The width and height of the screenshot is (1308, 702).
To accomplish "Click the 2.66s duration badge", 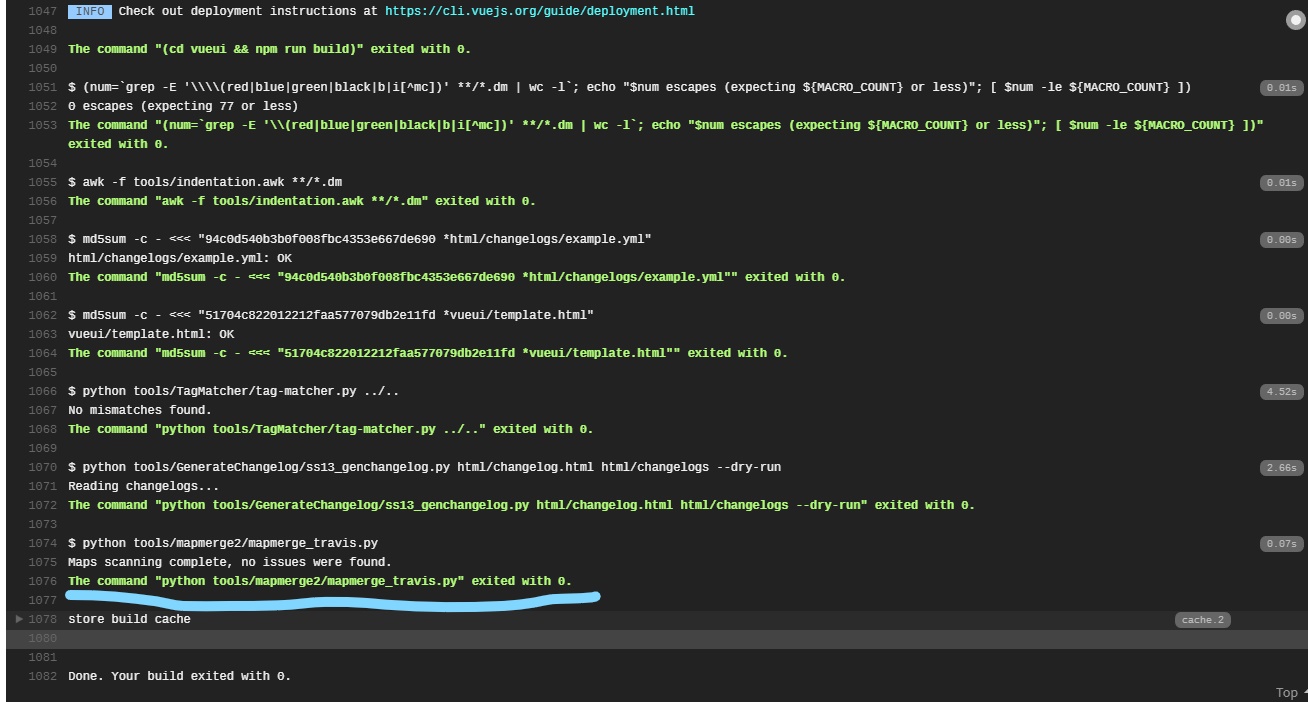I will click(x=1281, y=468).
